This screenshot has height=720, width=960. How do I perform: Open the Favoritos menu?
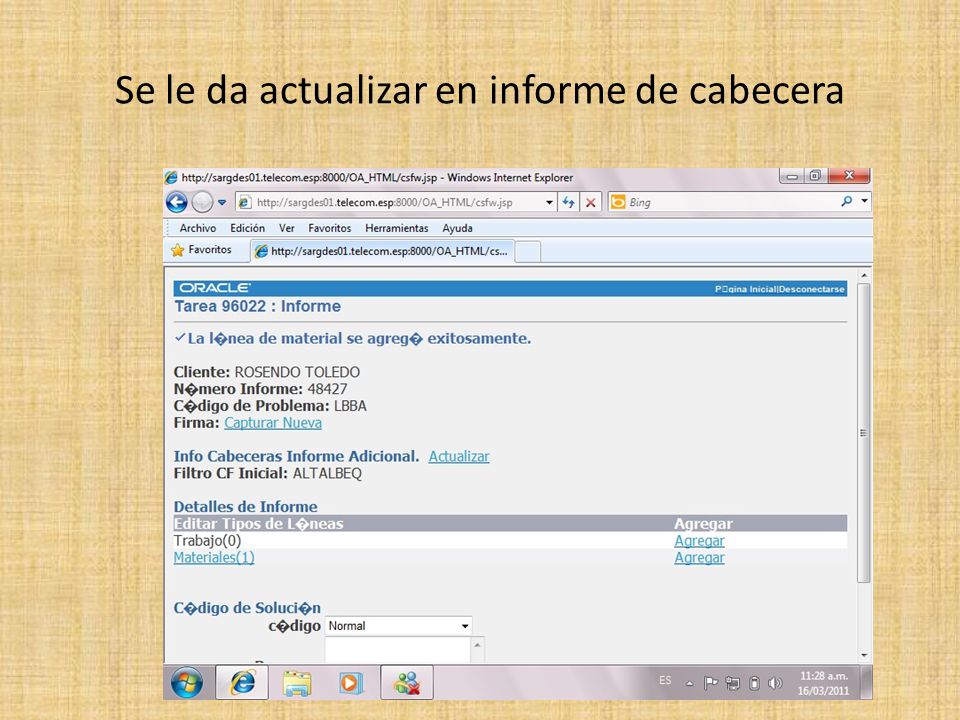(x=329, y=228)
